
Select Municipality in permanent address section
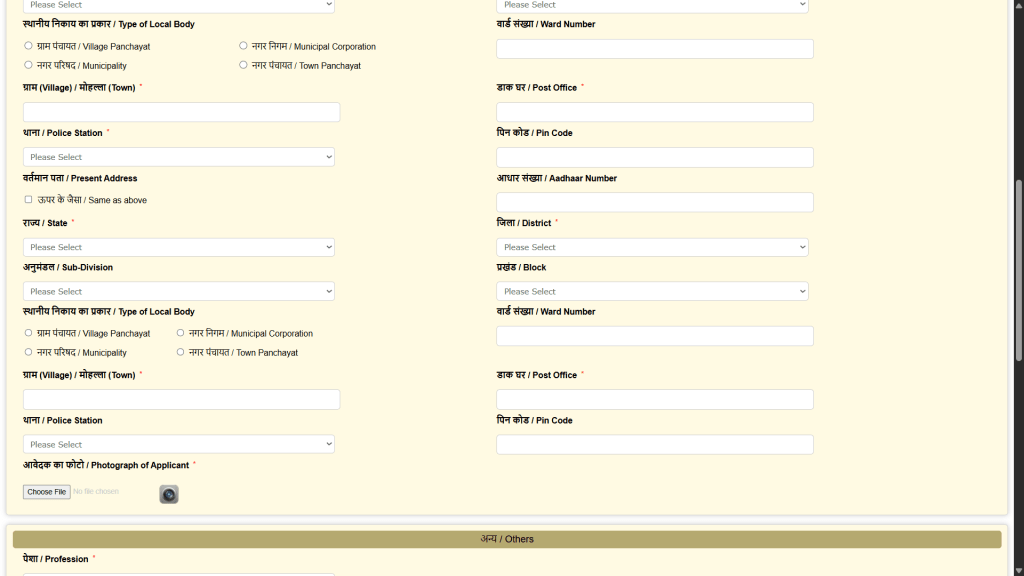tap(28, 65)
